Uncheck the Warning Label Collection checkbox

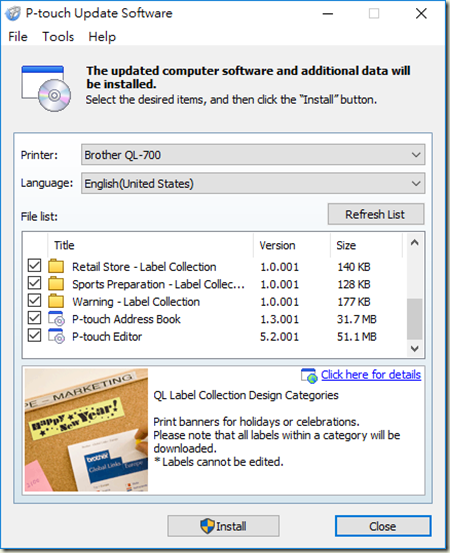click(x=34, y=300)
